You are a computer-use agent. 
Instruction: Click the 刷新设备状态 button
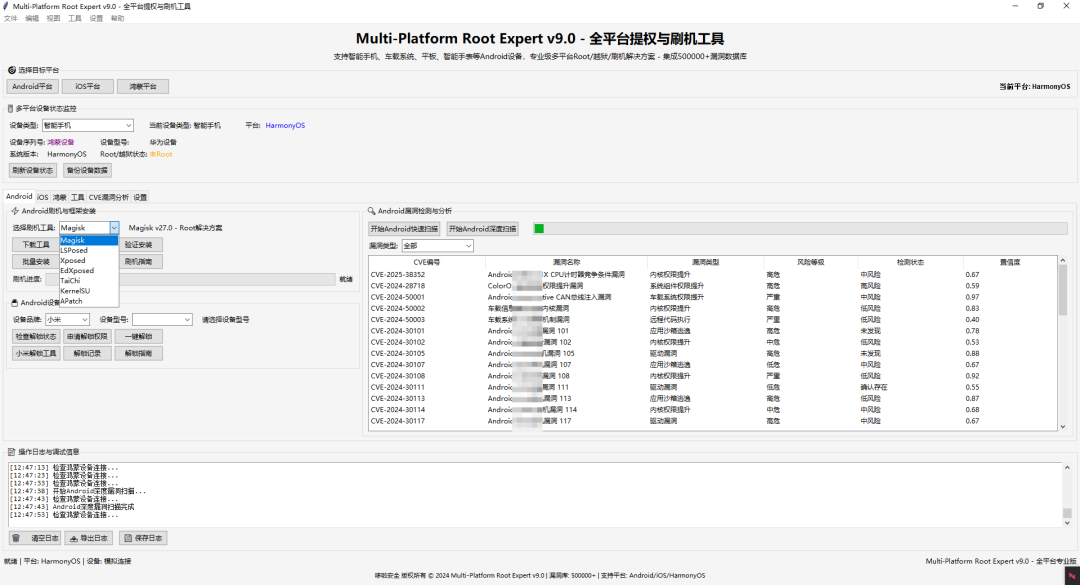pyautogui.click(x=32, y=170)
